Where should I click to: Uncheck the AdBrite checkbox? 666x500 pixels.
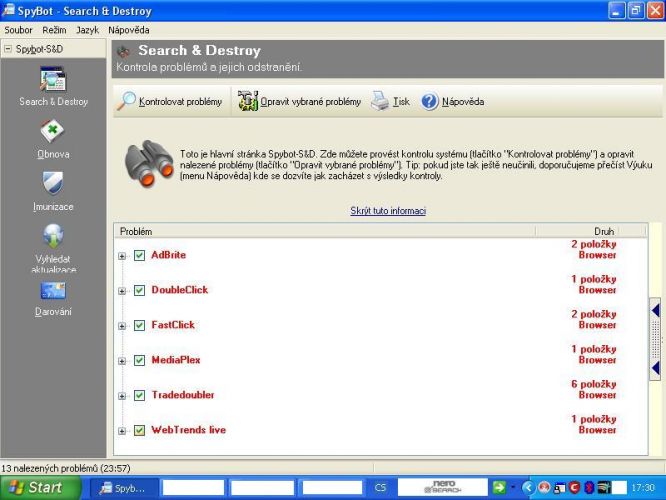click(139, 255)
